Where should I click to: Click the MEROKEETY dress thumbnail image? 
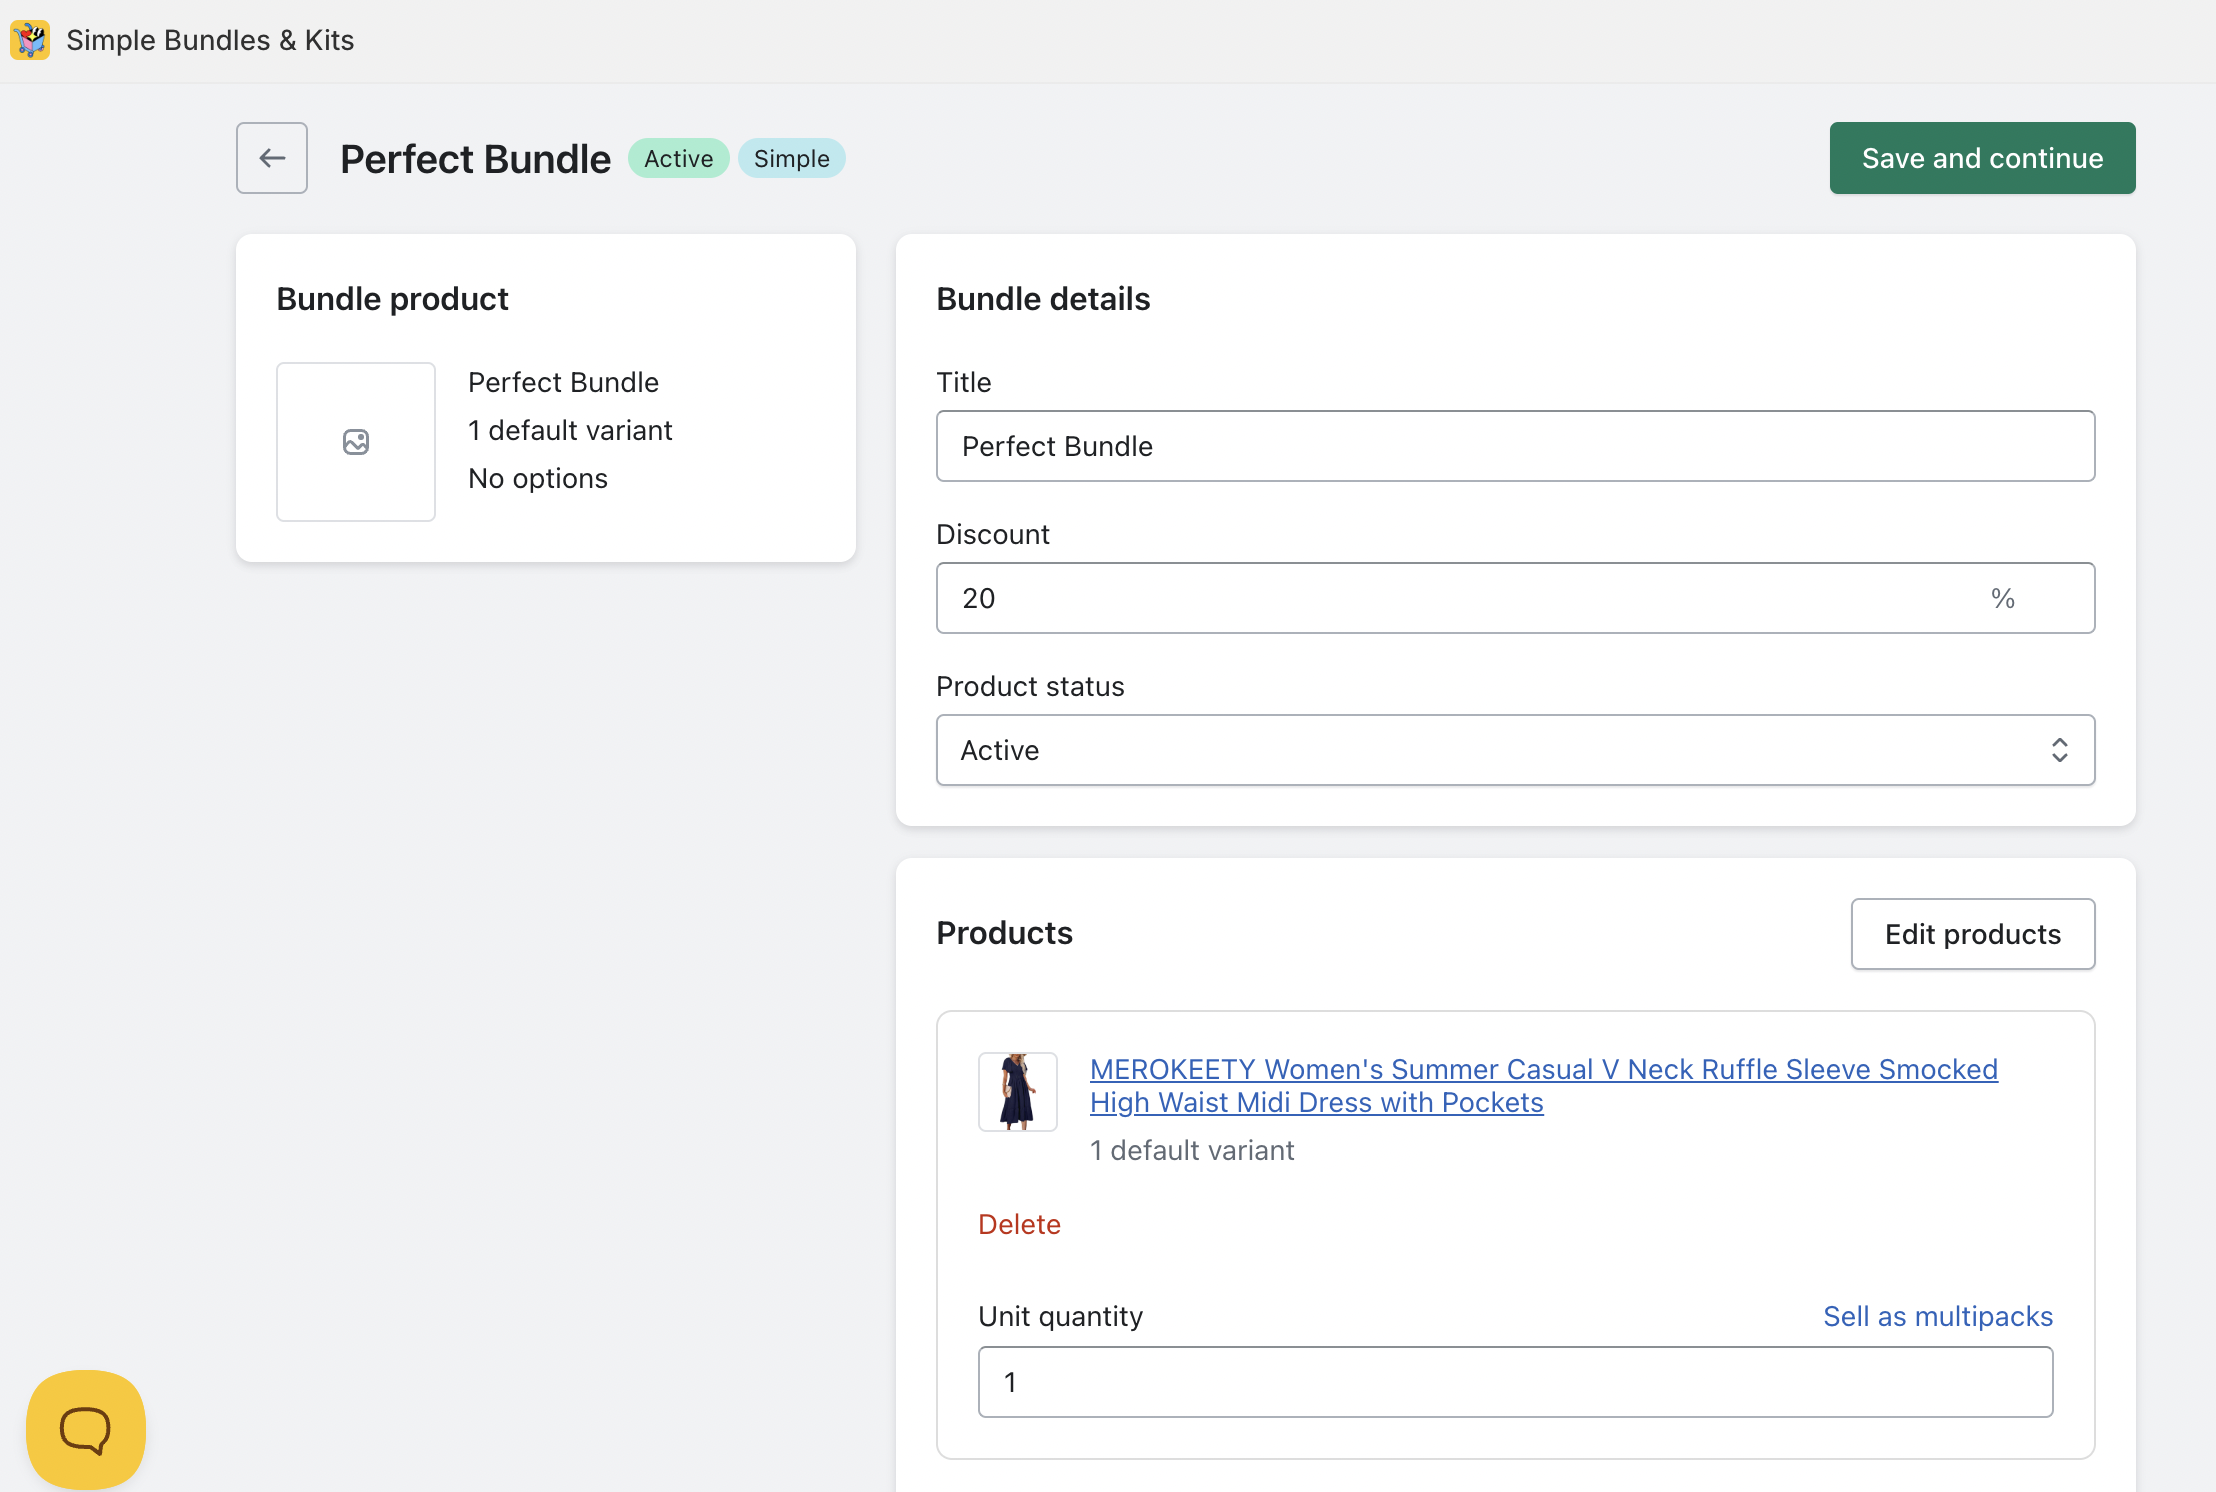point(1017,1092)
